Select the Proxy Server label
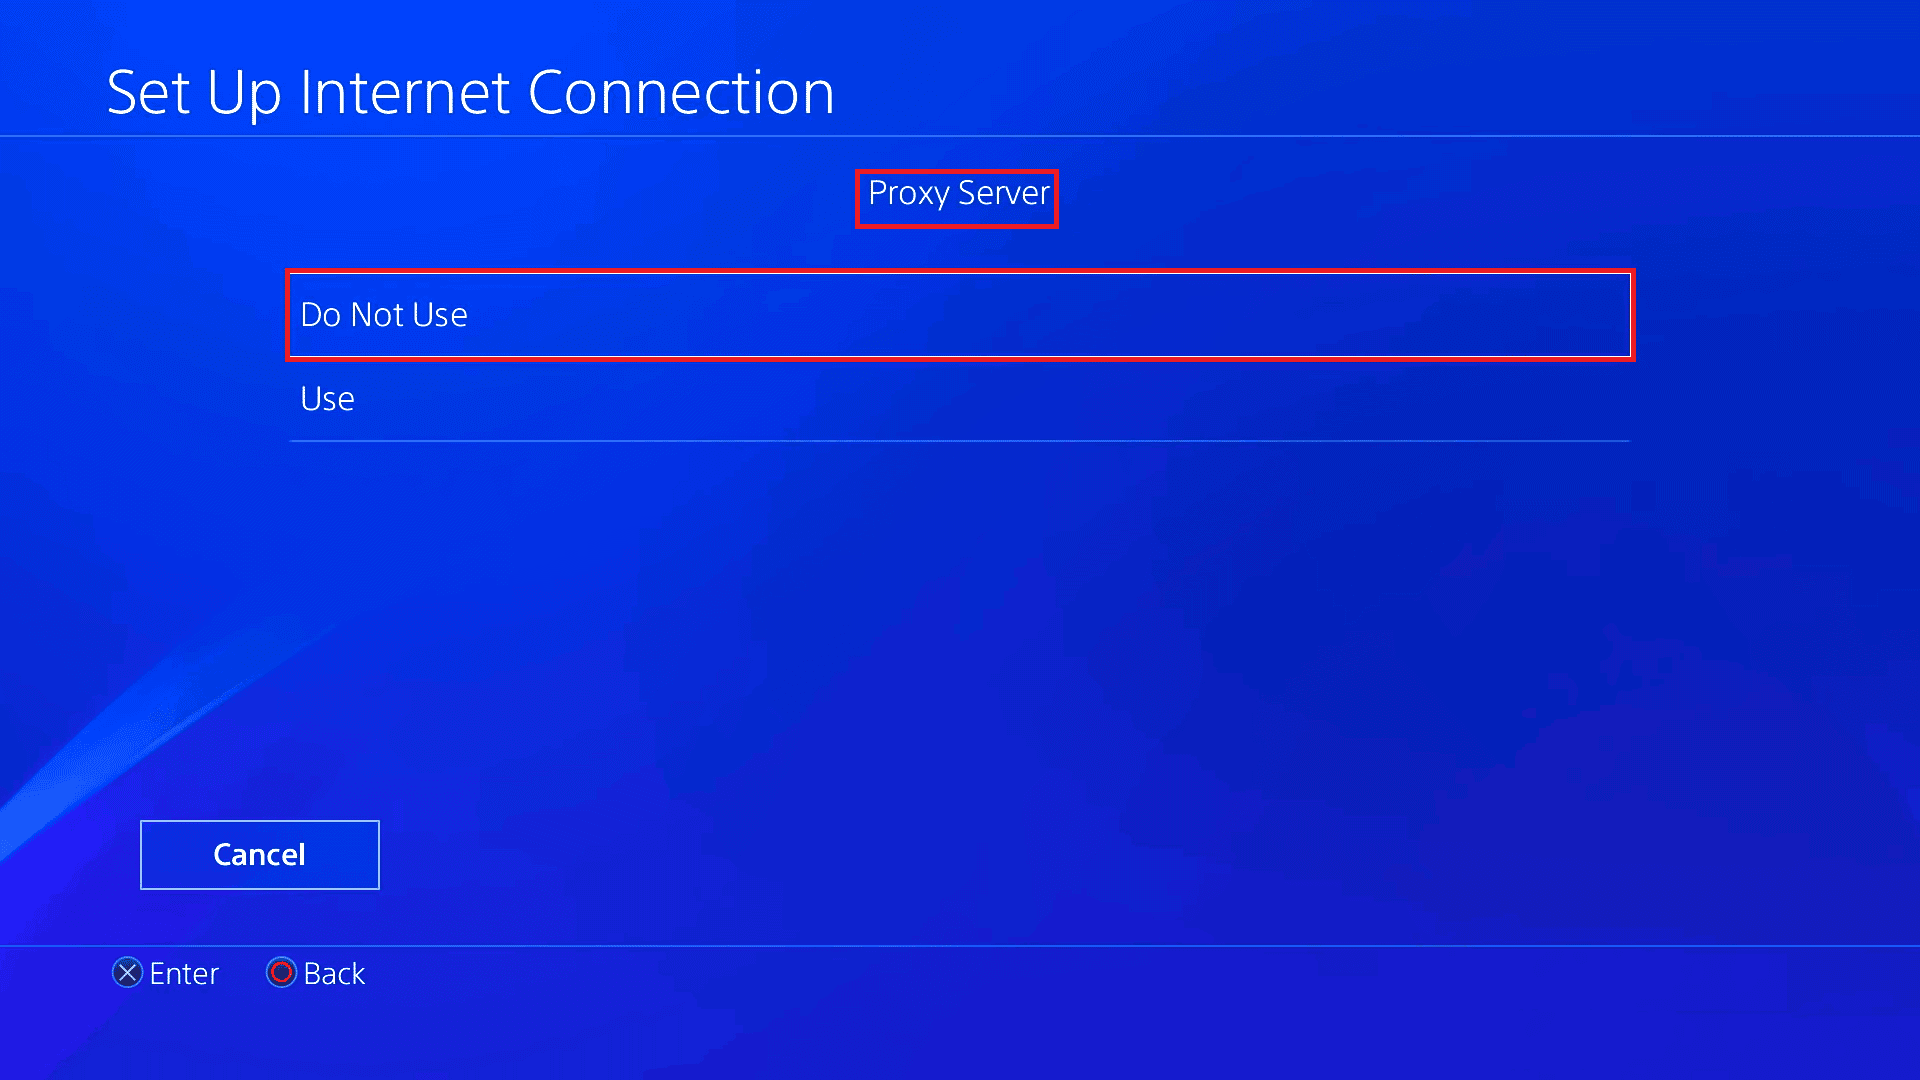Image resolution: width=1920 pixels, height=1080 pixels. (959, 193)
